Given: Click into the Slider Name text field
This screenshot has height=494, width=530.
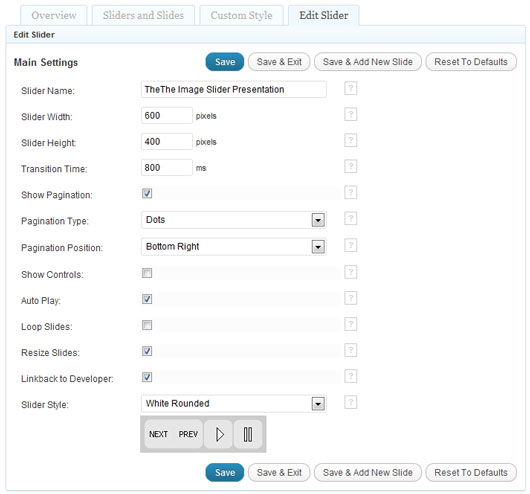Looking at the screenshot, I should click(x=234, y=90).
